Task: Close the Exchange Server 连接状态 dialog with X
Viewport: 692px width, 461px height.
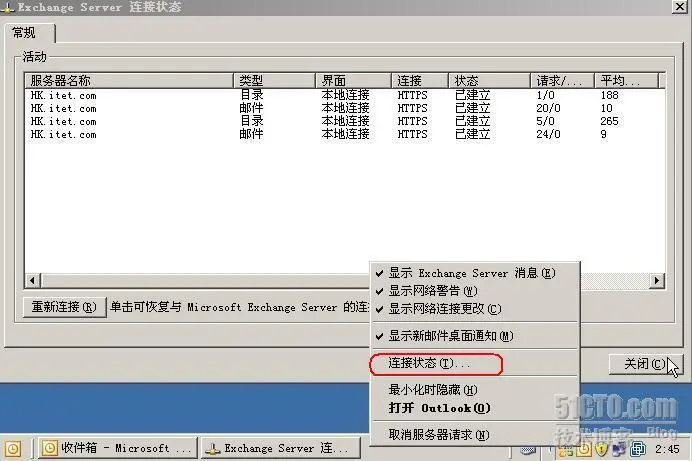Action: click(680, 7)
